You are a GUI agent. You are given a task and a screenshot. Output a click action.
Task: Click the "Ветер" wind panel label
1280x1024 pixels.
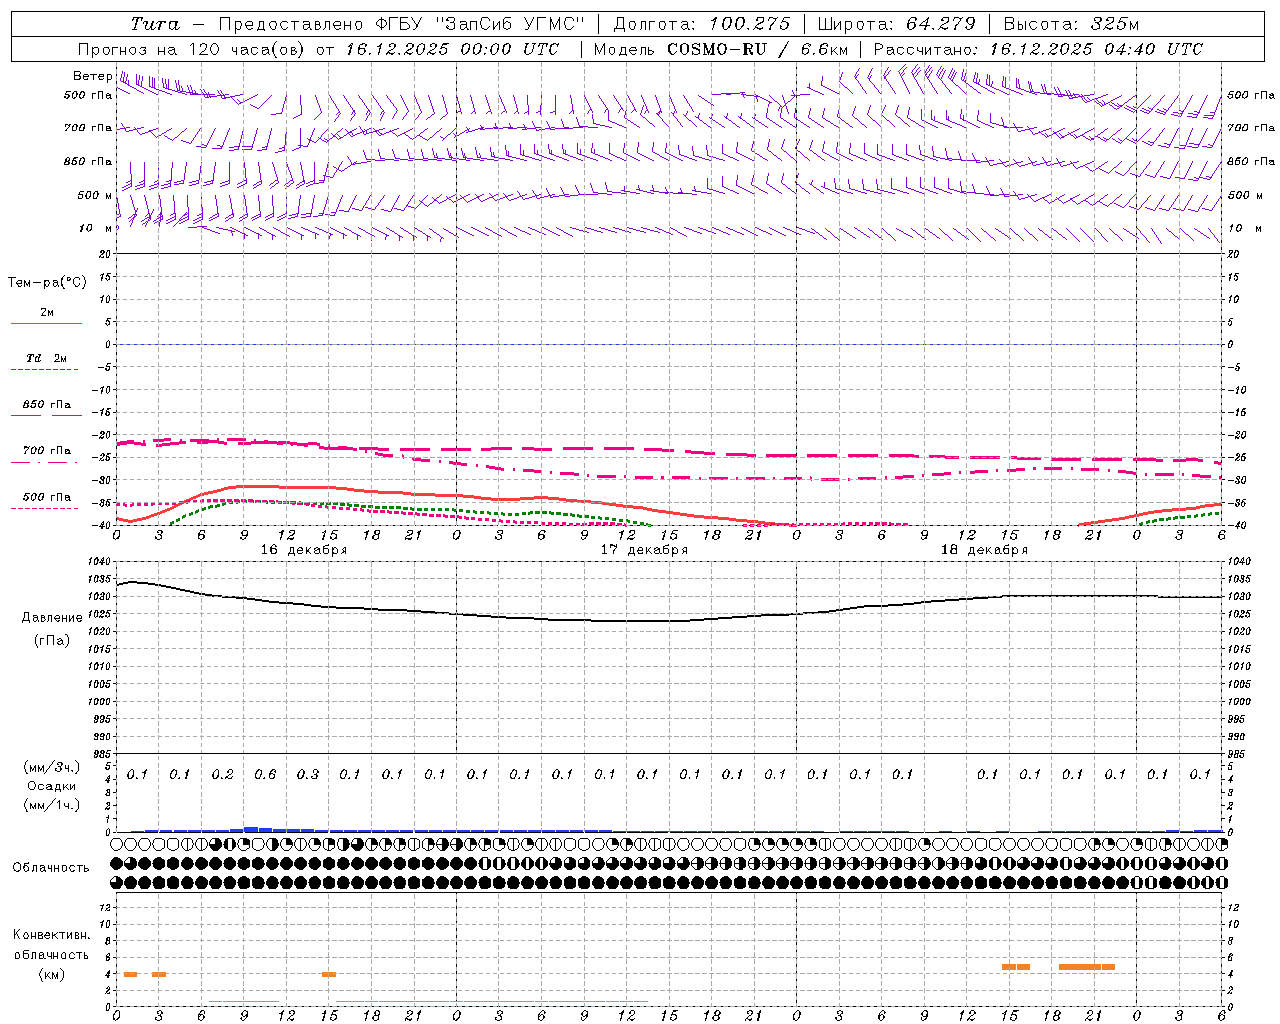(x=92, y=76)
